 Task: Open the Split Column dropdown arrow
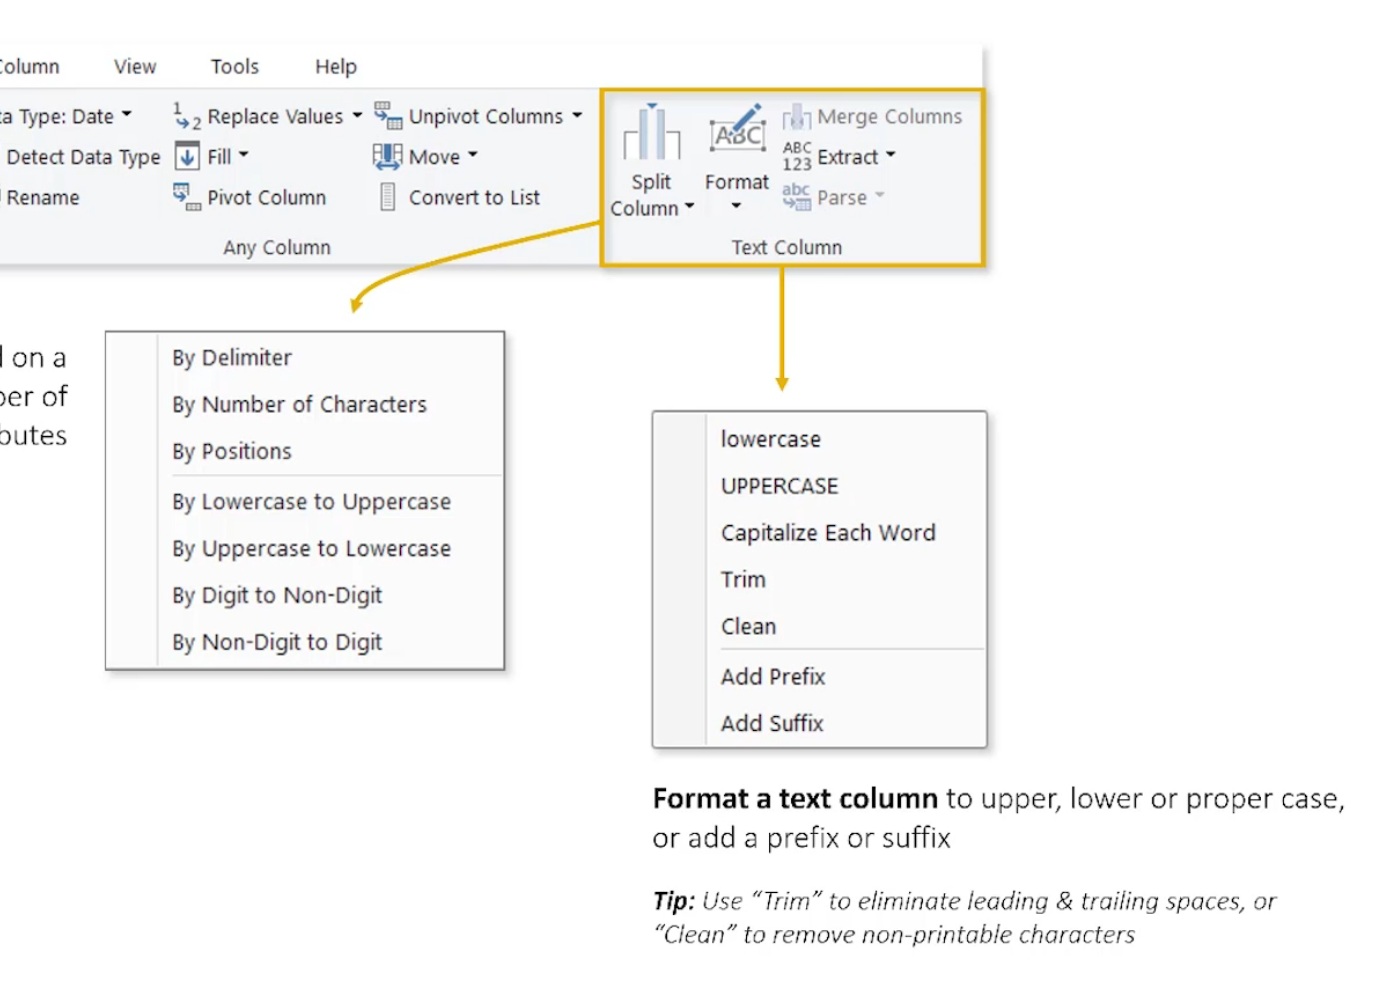point(689,207)
